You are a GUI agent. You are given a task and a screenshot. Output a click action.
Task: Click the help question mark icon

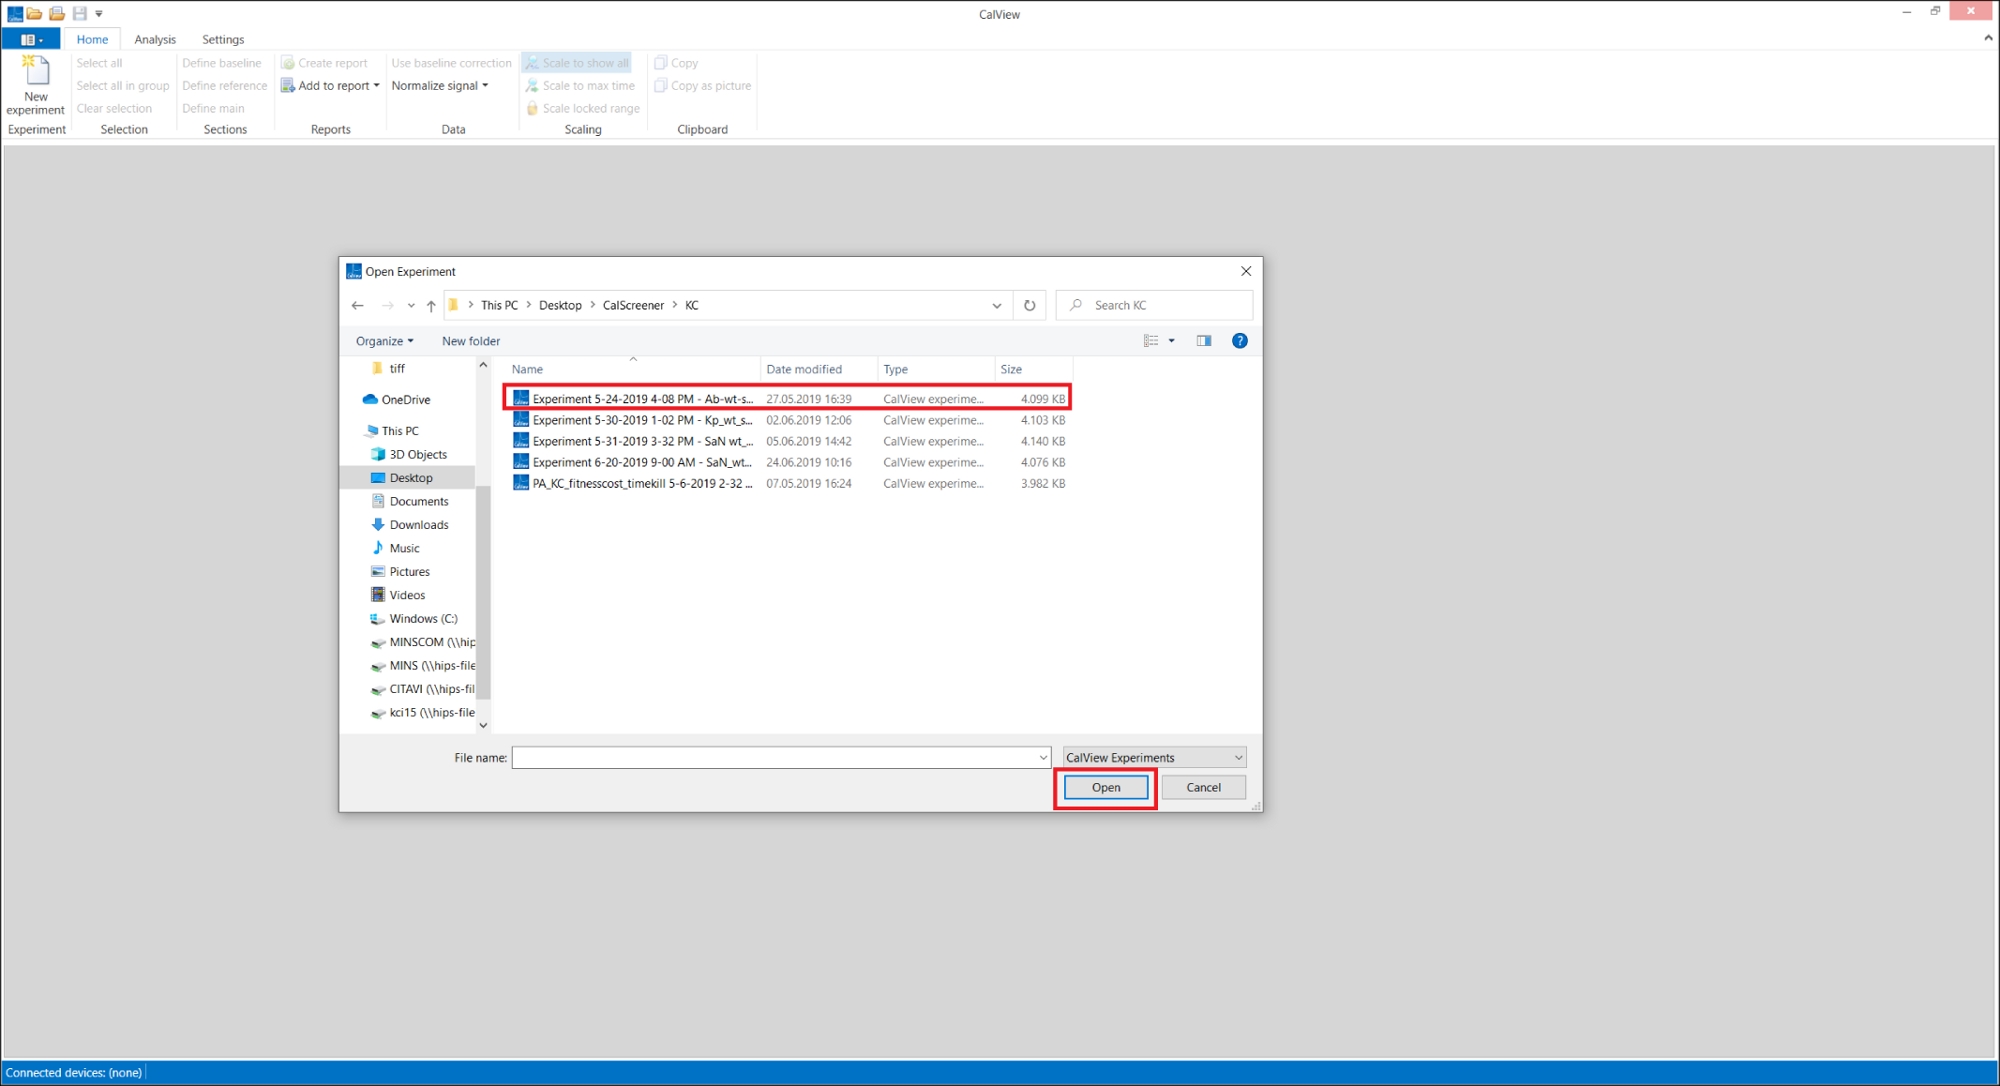pos(1239,341)
